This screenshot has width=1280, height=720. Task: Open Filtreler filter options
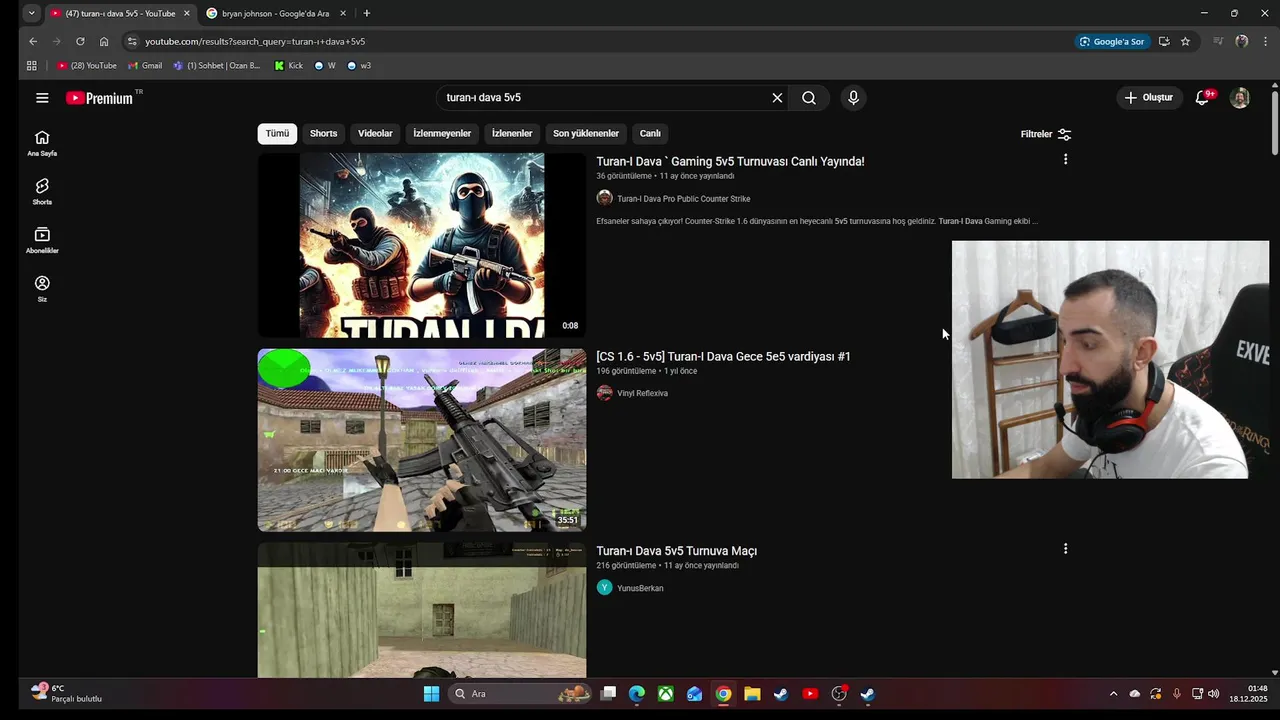tap(1046, 134)
